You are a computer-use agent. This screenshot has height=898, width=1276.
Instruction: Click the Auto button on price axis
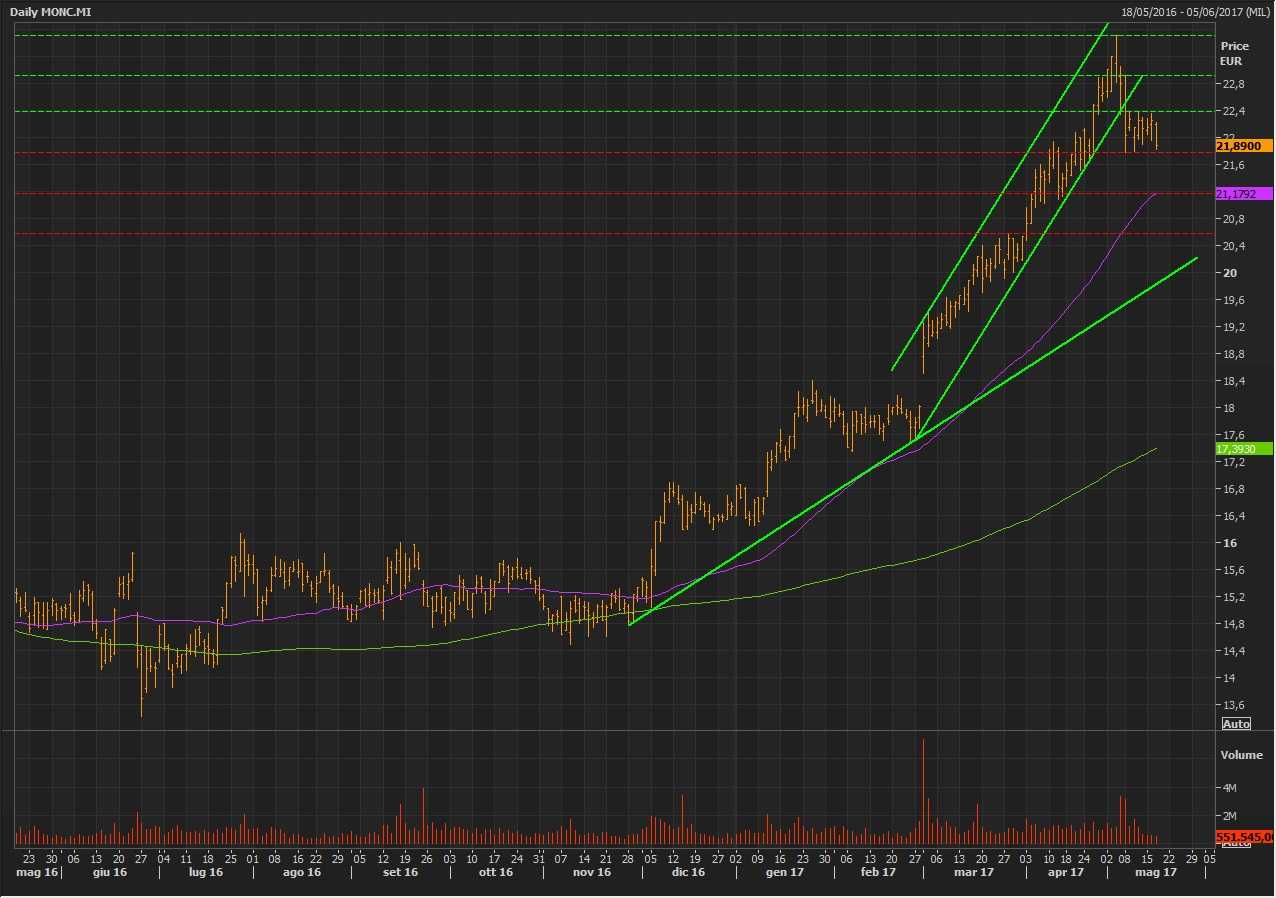(x=1236, y=724)
